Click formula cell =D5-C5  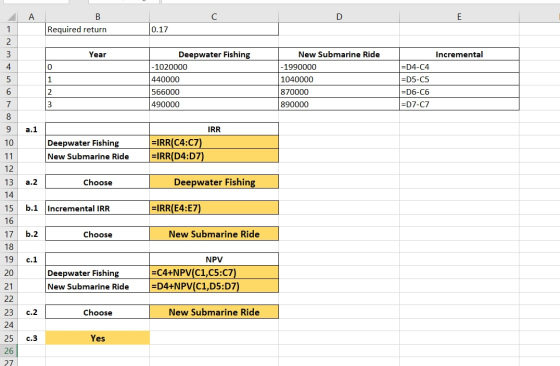(x=459, y=79)
